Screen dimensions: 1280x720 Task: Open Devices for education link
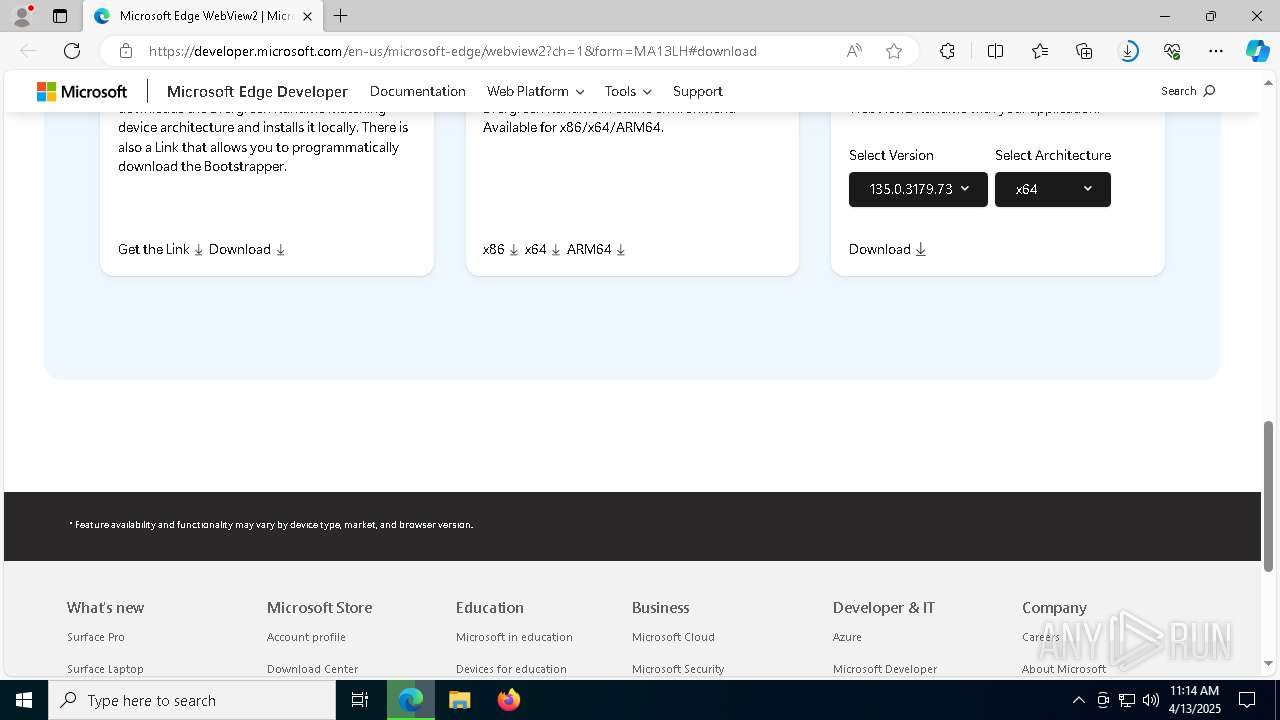(511, 669)
